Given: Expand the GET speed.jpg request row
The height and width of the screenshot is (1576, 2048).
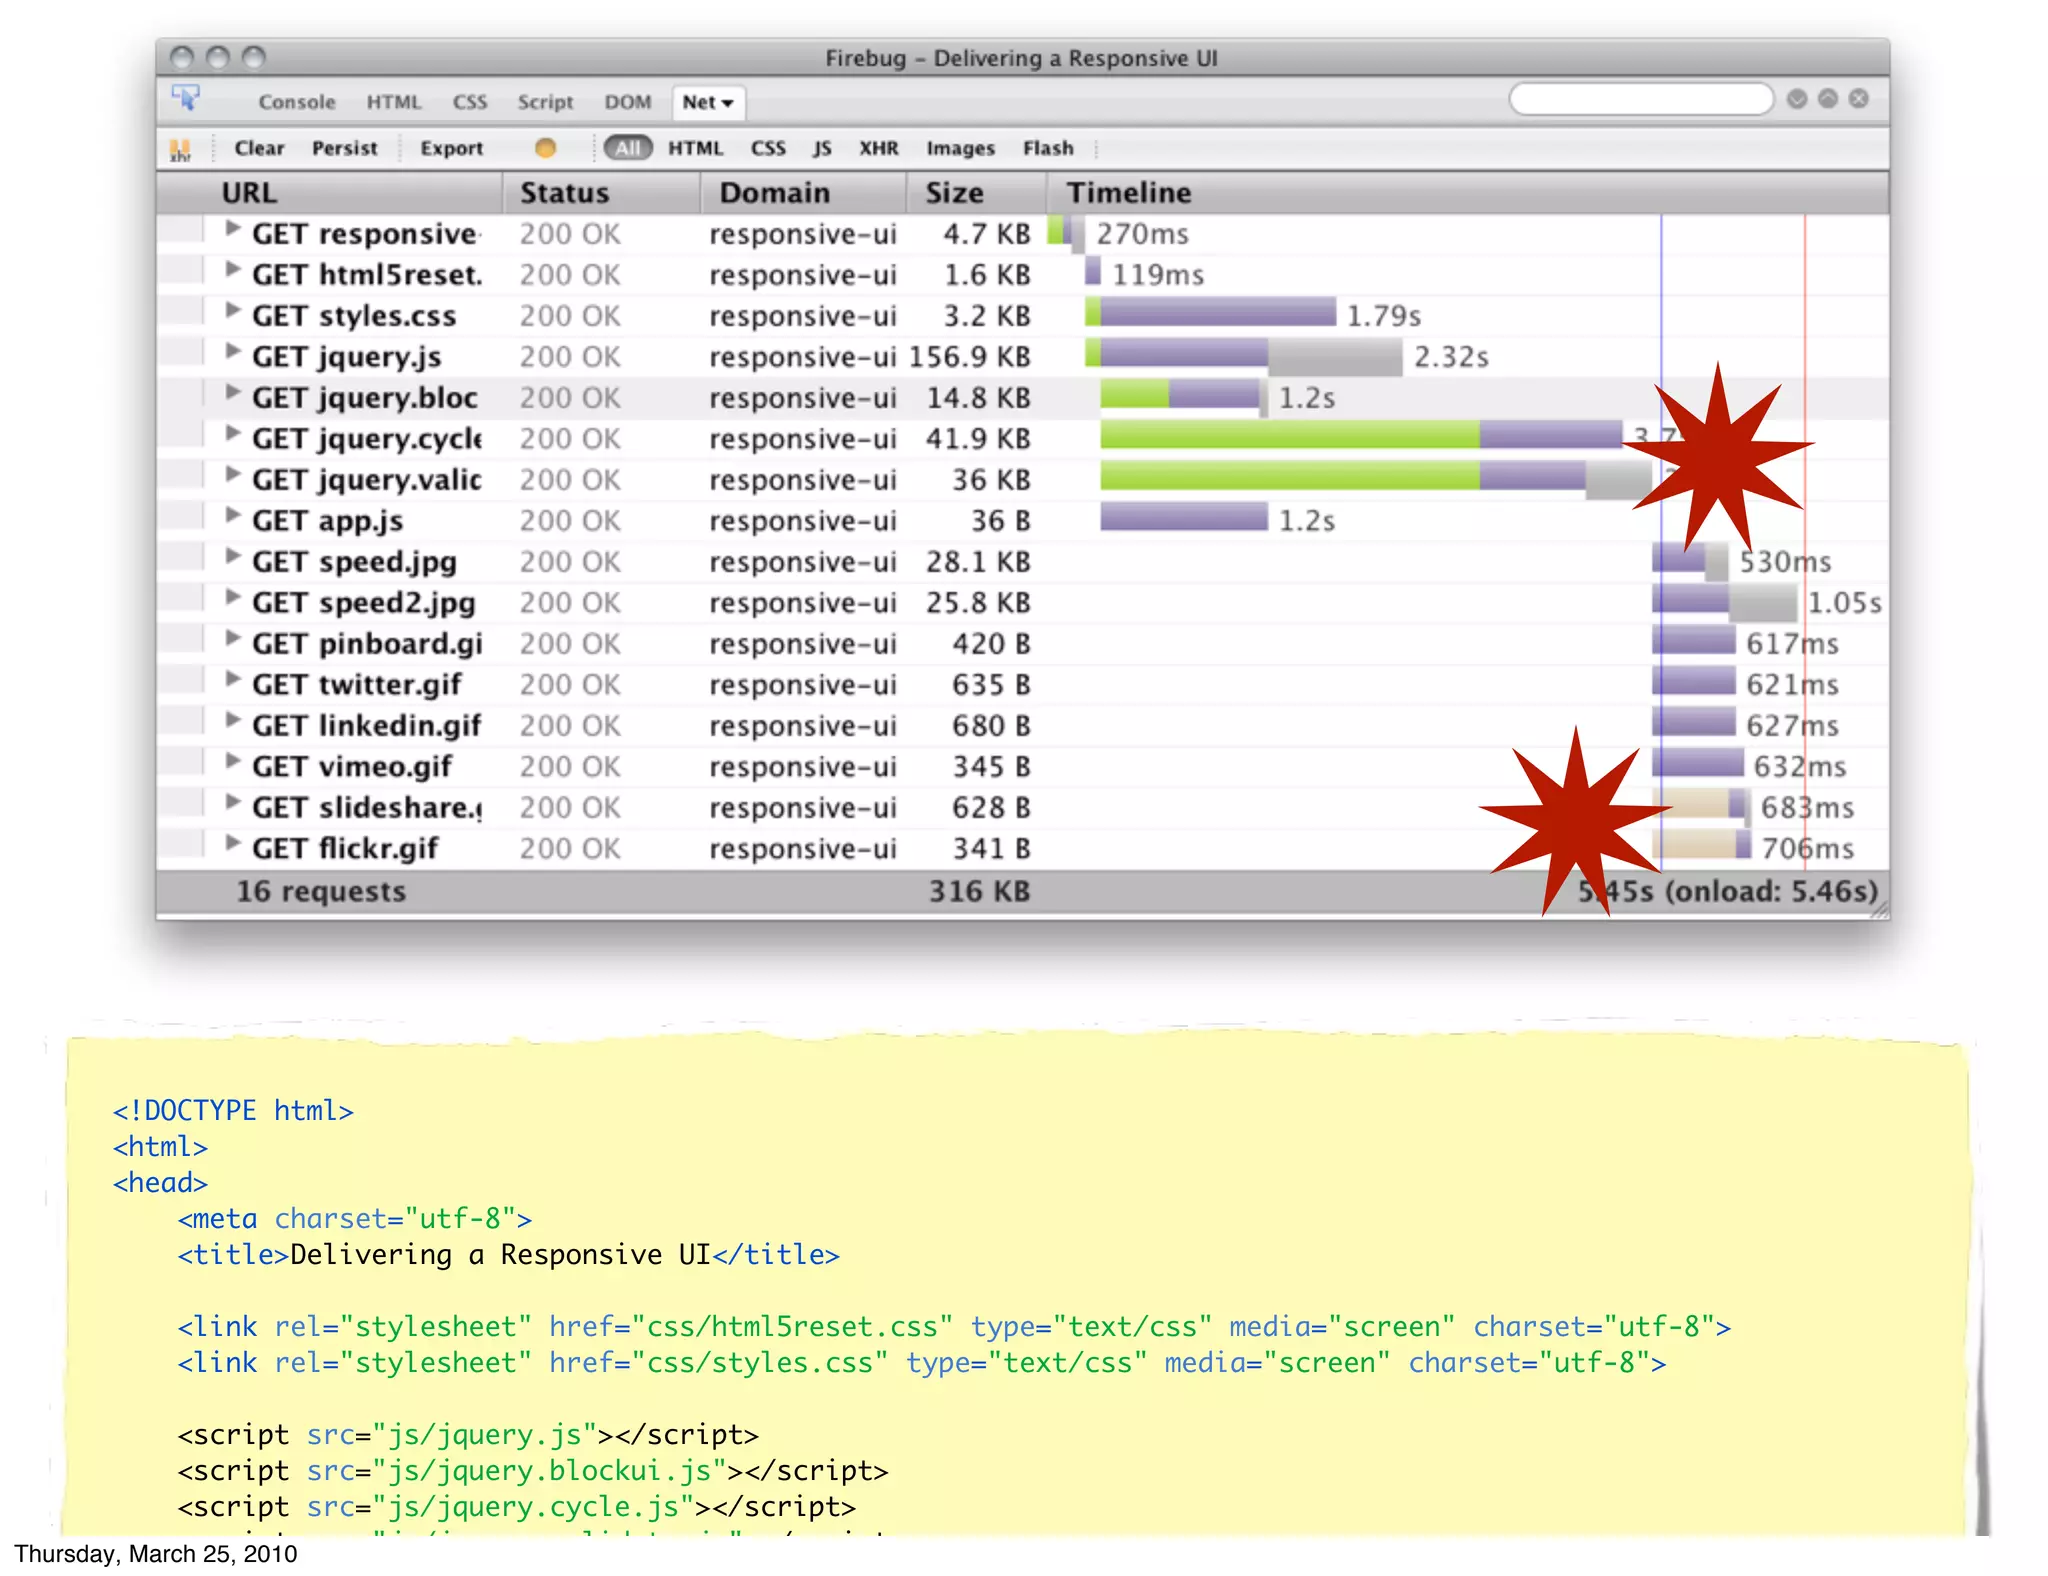Looking at the screenshot, I should click(233, 556).
